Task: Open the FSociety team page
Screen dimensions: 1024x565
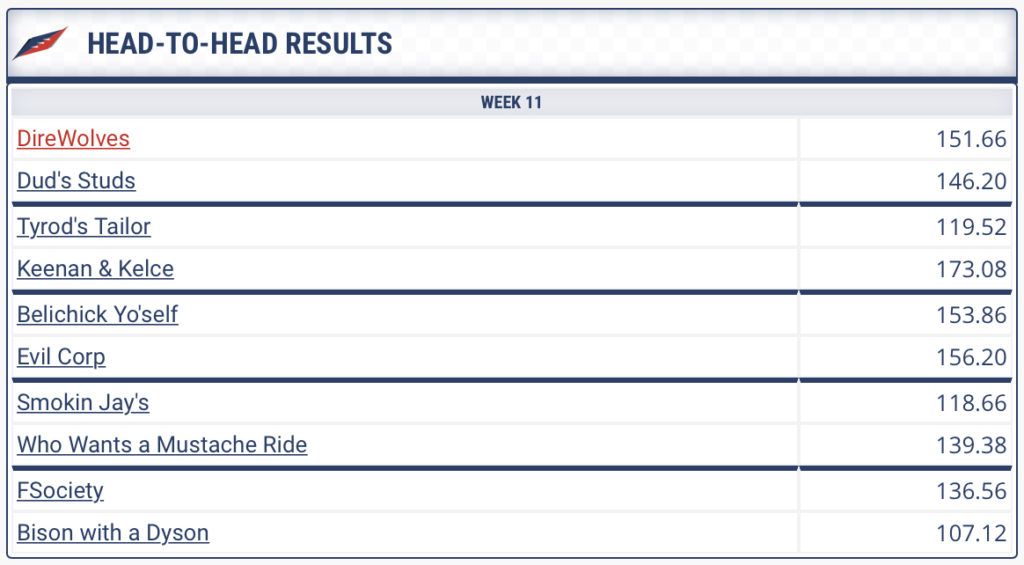Action: click(60, 491)
